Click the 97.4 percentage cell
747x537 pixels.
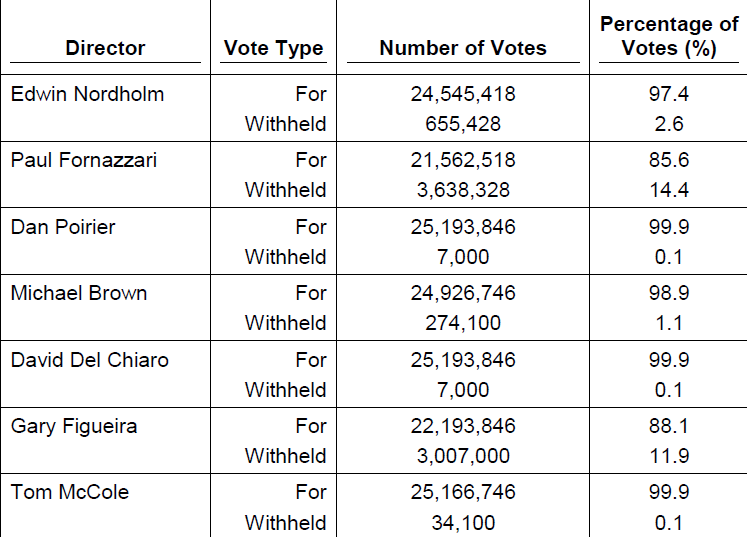[x=669, y=94]
